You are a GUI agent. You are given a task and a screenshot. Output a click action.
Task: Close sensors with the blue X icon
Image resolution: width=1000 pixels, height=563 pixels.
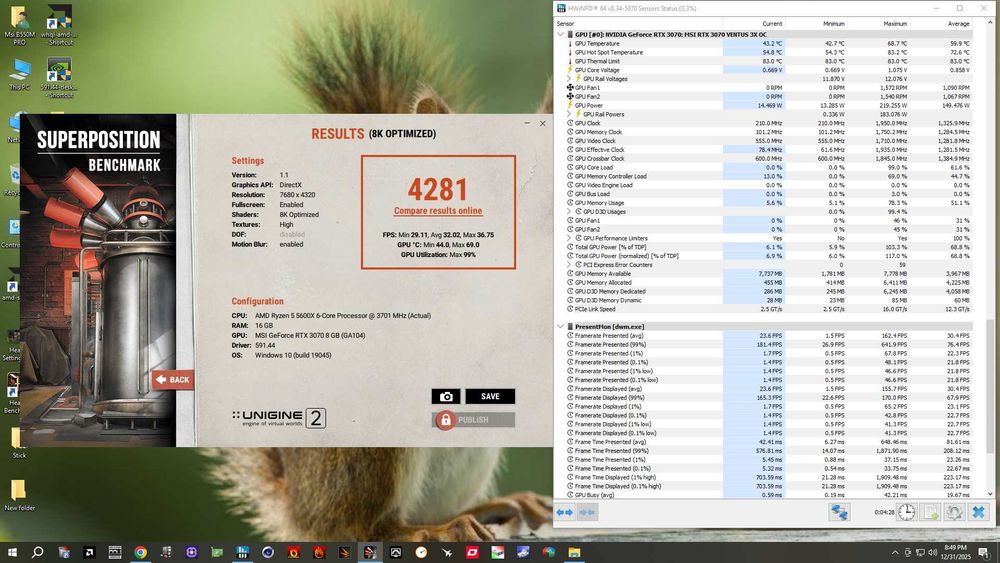[978, 512]
